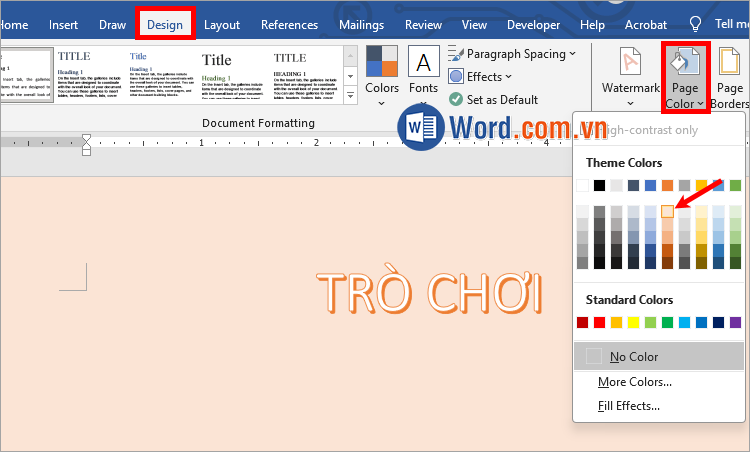Open the Watermark menu
Viewport: 750px width, 452px height.
click(630, 77)
